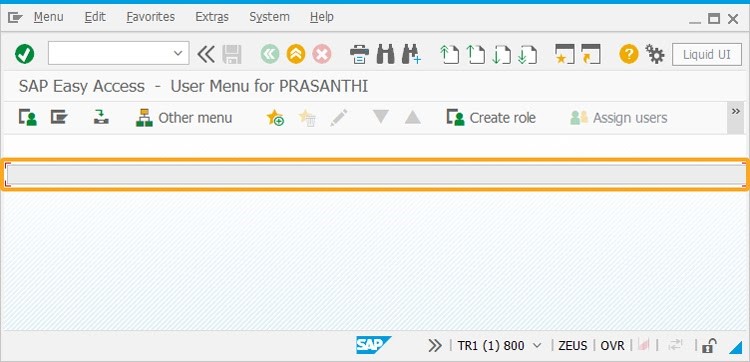Click the Find Next binoculars plus icon
750x362 pixels.
coord(411,54)
